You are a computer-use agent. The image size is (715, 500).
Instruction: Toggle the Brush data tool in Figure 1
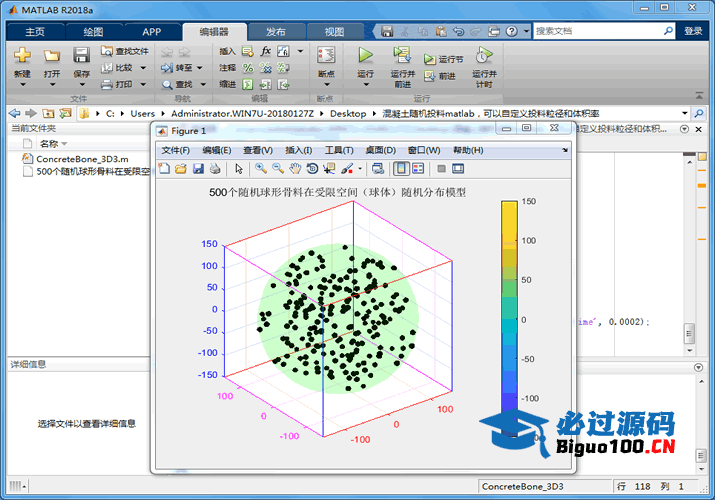coord(347,169)
